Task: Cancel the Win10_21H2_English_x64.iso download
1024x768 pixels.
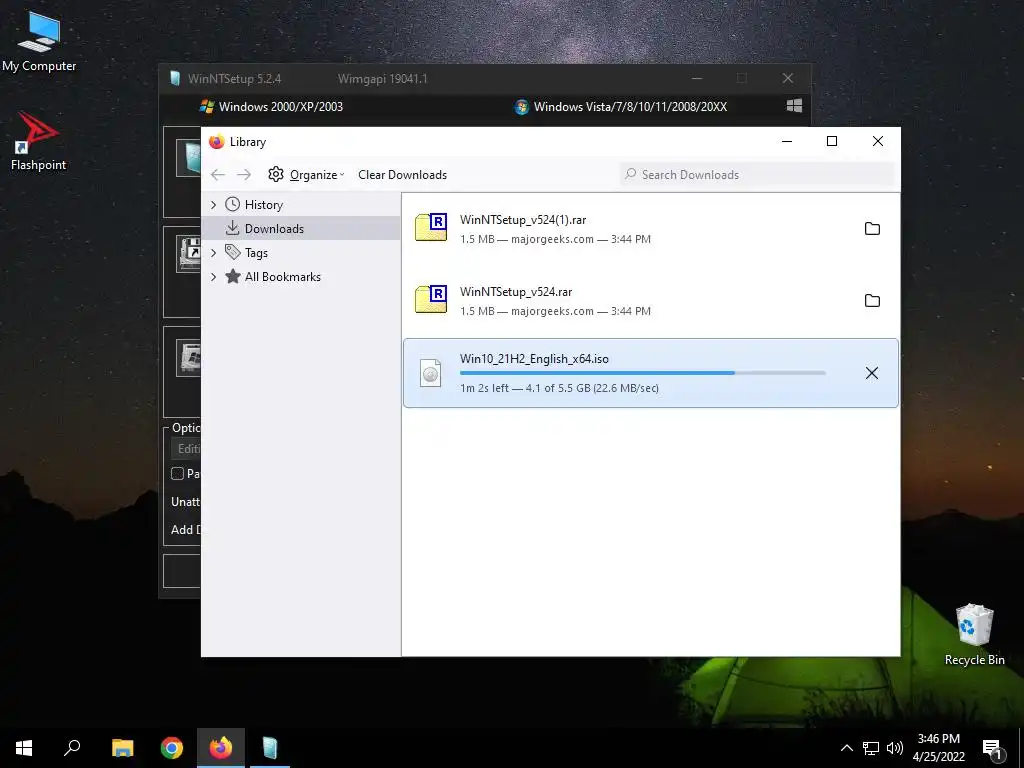Action: click(872, 373)
